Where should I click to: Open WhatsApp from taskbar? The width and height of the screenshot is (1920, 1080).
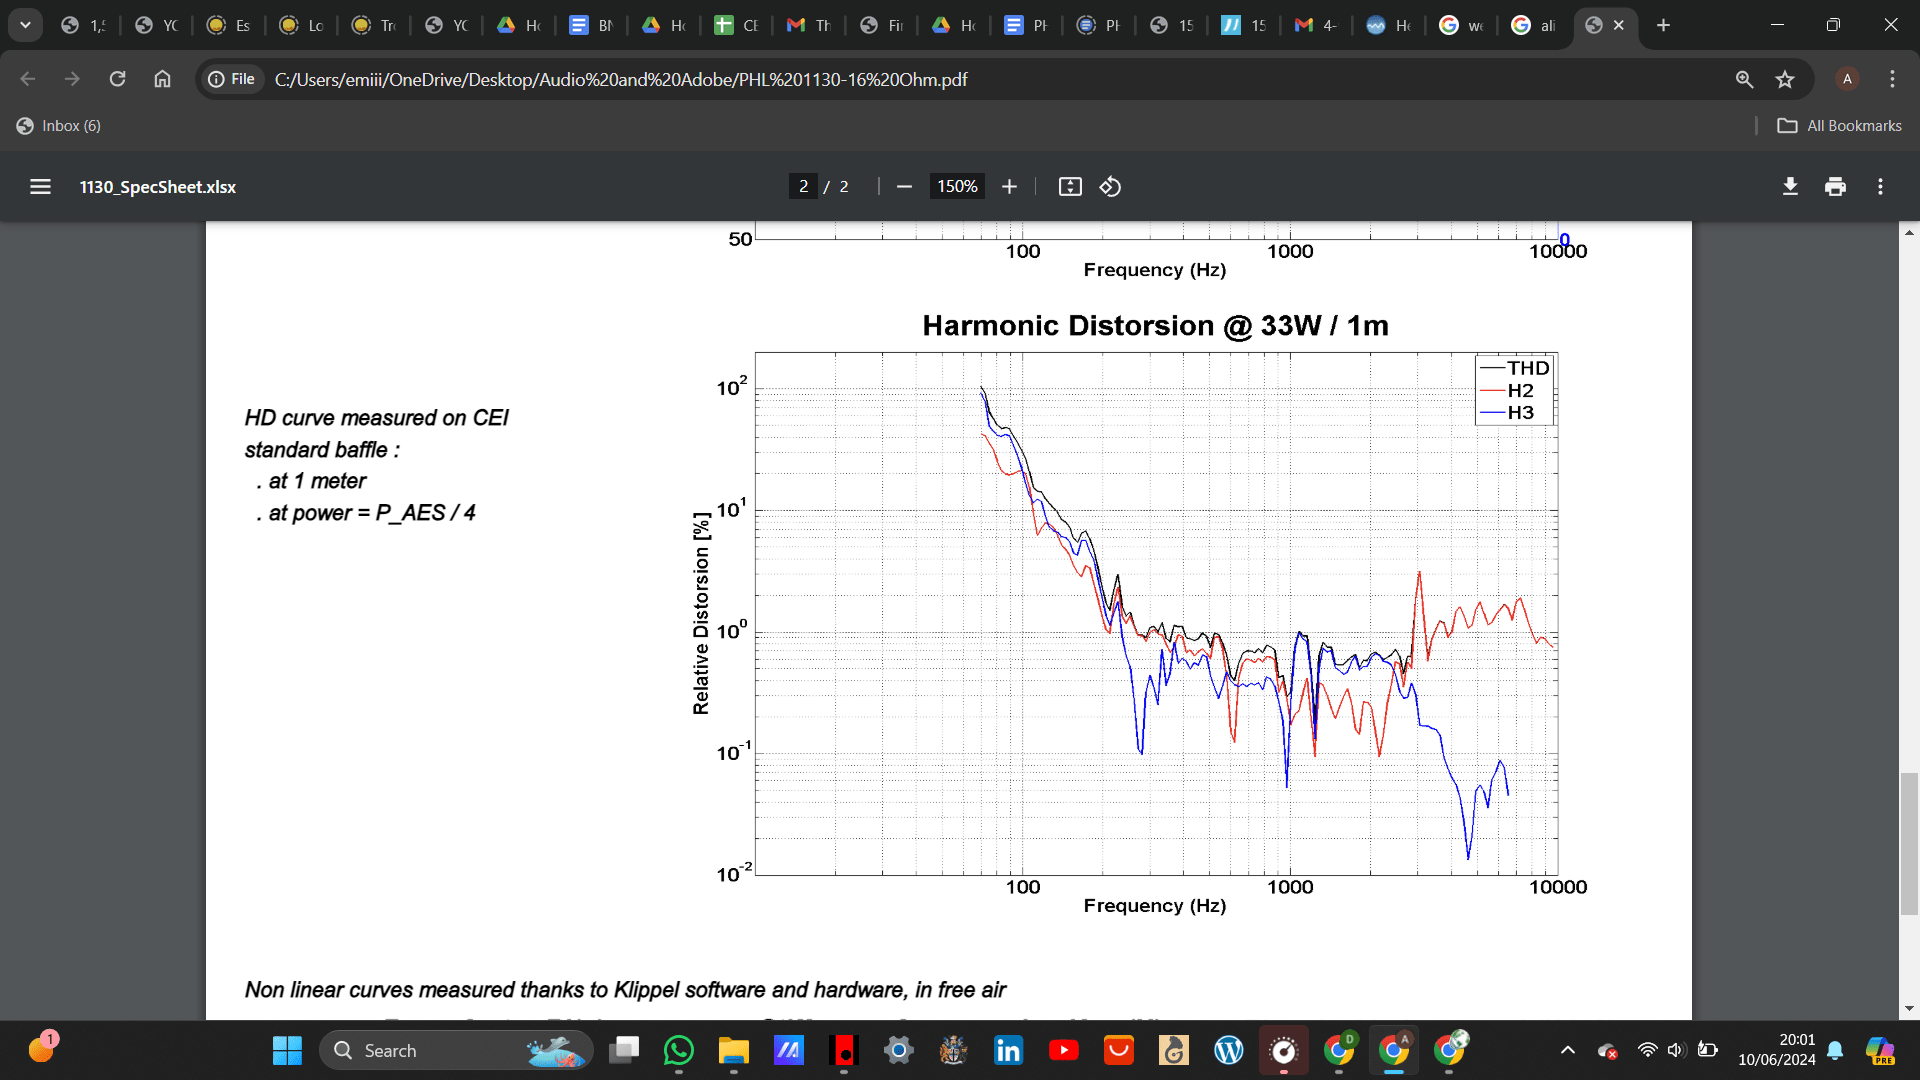[x=679, y=1050]
